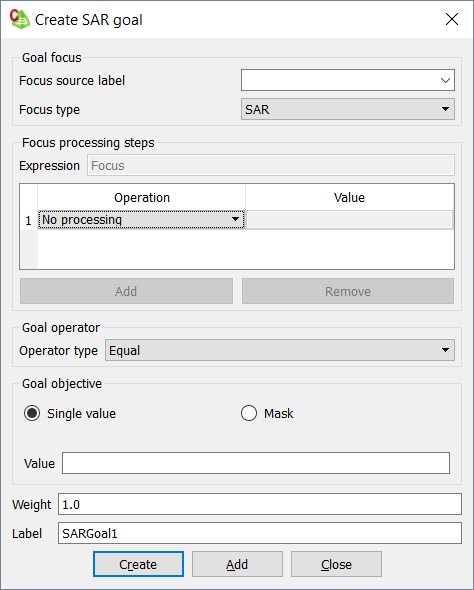Open the No processing operation dropdown

tap(141, 220)
